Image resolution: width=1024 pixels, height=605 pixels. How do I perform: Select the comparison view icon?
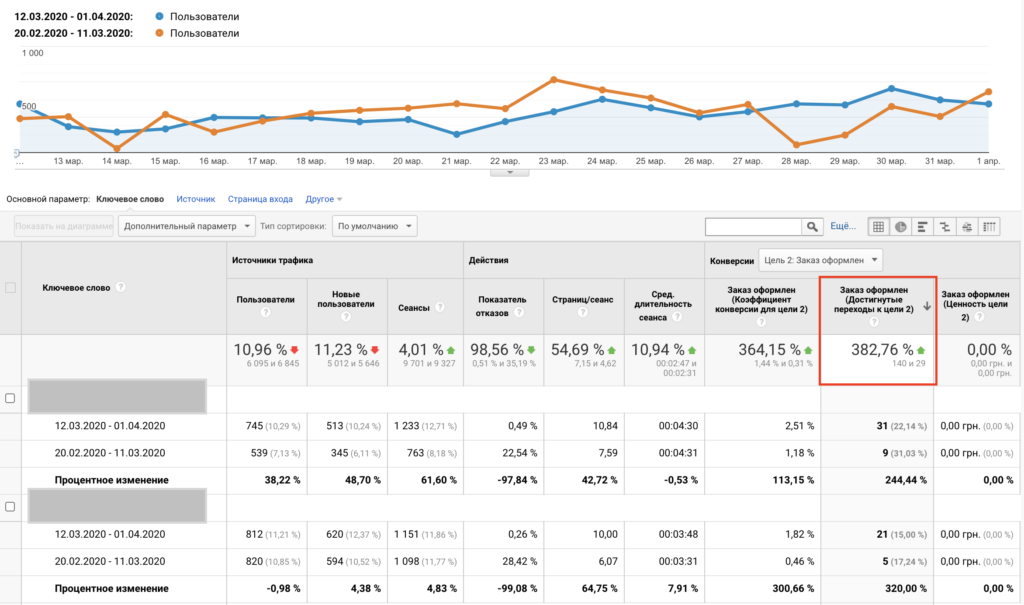(945, 227)
